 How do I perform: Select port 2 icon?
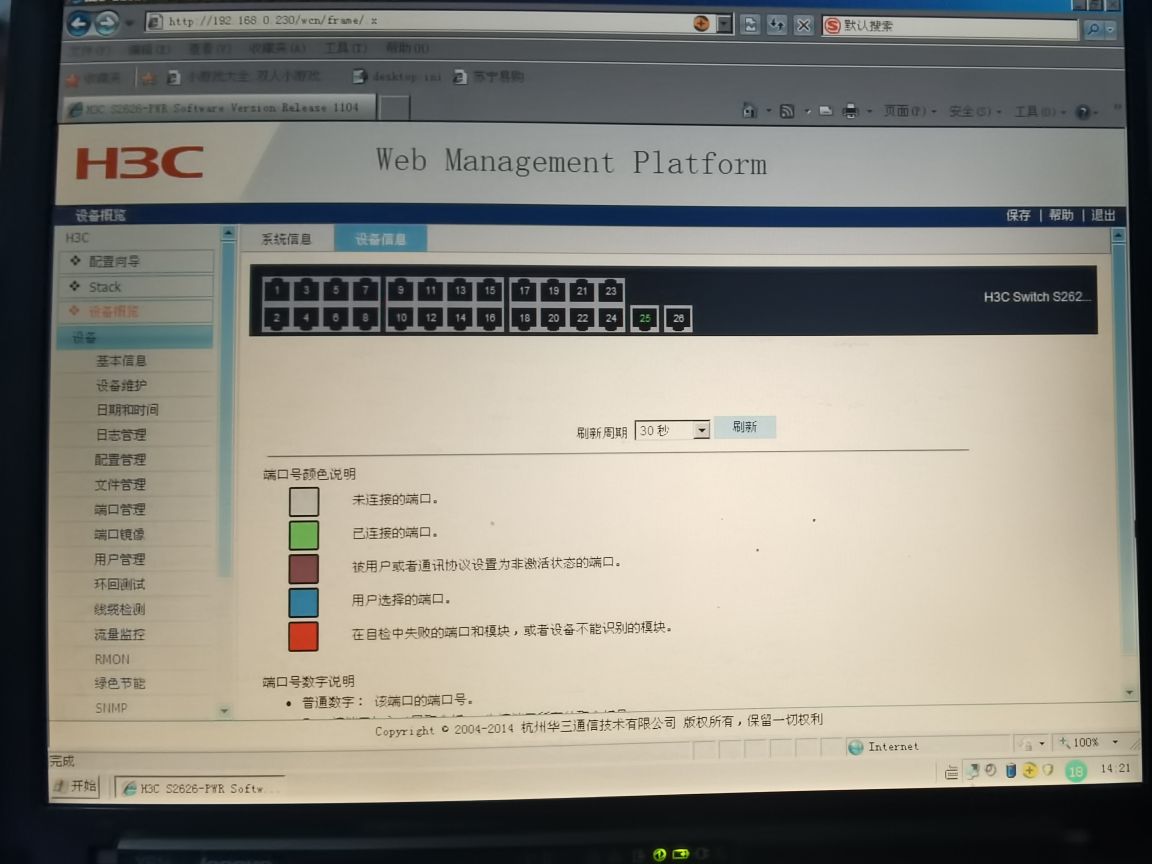click(x=277, y=317)
